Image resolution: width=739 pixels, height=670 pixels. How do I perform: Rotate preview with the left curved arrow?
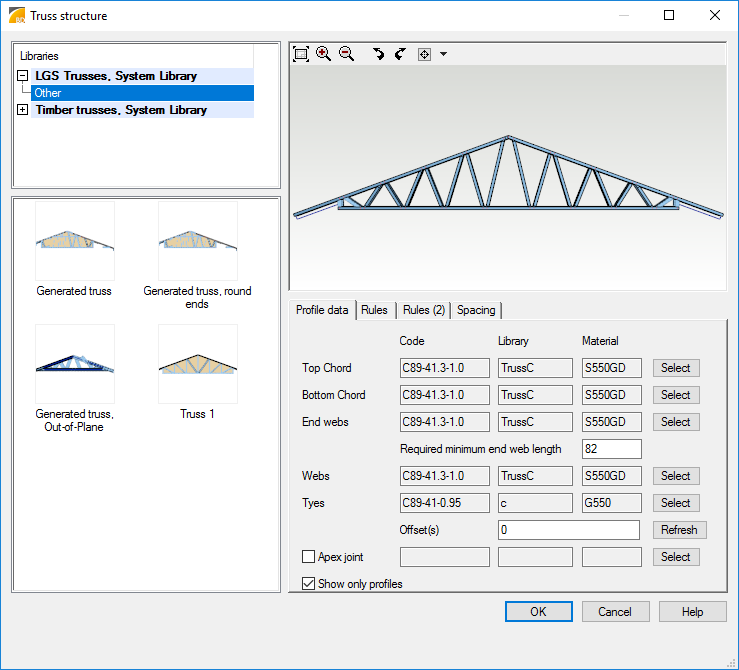[378, 54]
